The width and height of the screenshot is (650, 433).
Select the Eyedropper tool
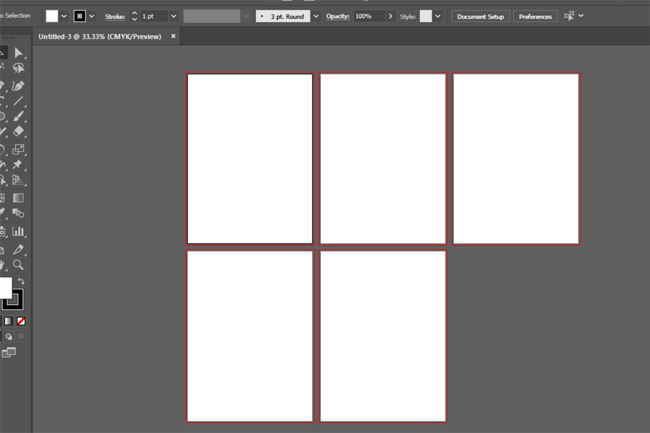[x=18, y=249]
